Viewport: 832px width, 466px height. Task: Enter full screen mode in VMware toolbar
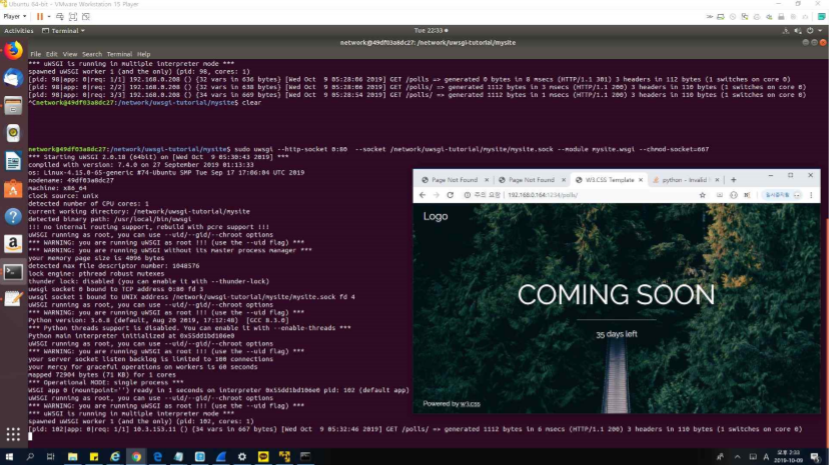pyautogui.click(x=73, y=16)
